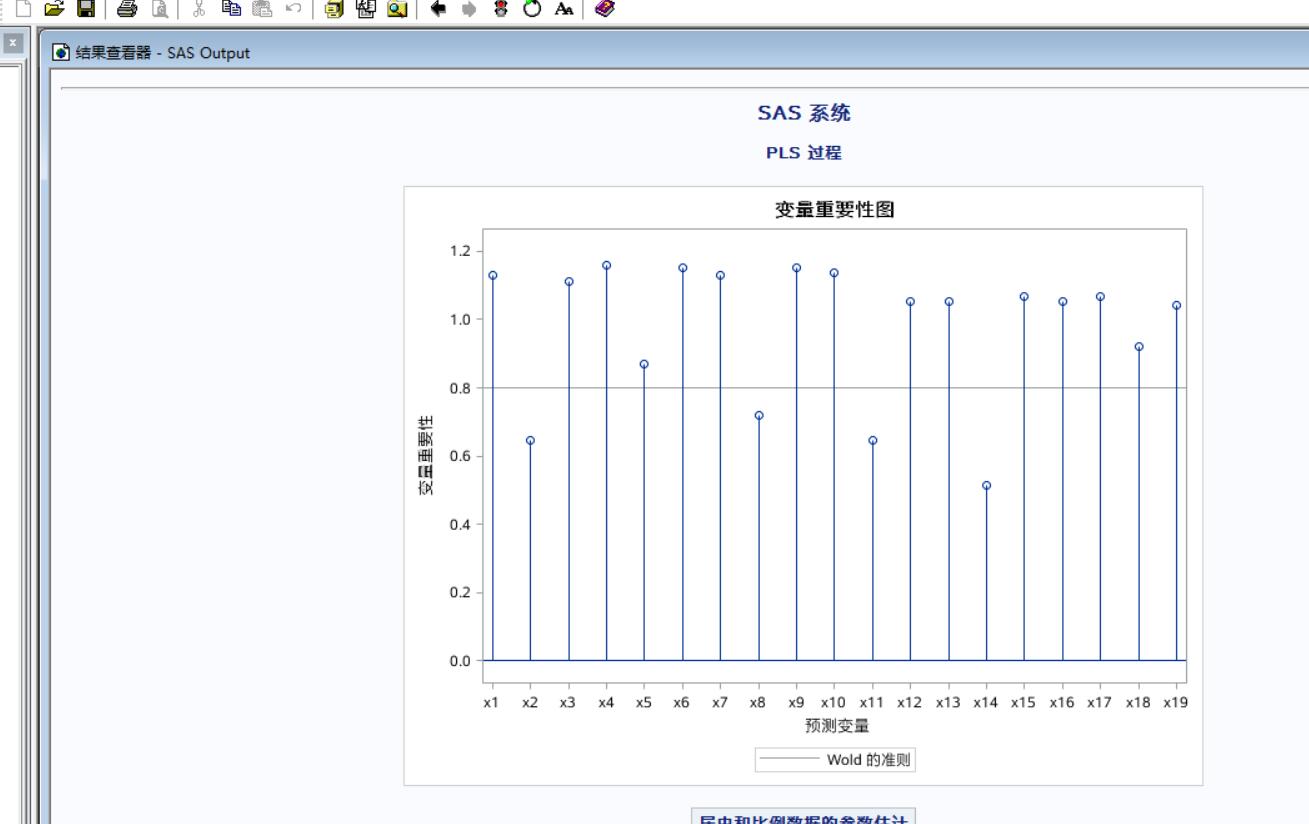Viewport: 1309px width, 824px height.
Task: Click the Paste clipboard icon
Action: pyautogui.click(x=262, y=9)
